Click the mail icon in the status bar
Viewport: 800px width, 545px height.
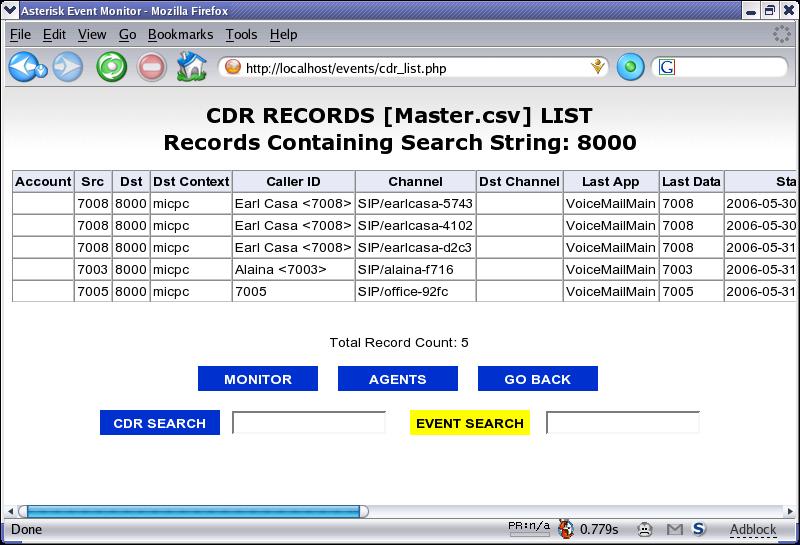675,529
